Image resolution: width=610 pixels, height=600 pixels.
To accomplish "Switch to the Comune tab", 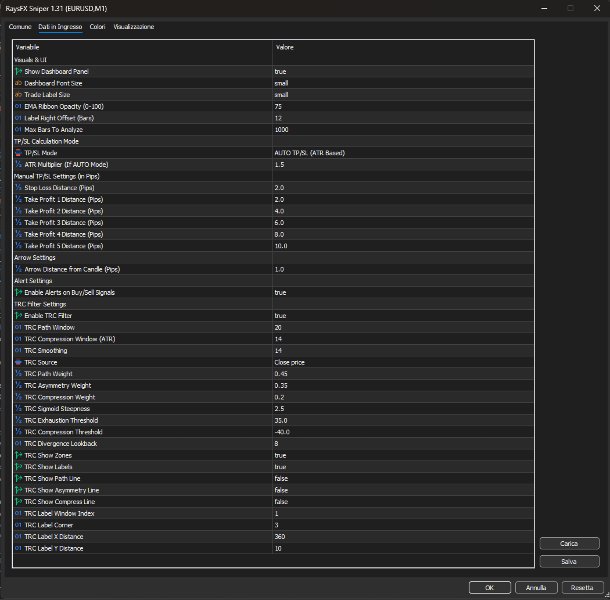I will tap(20, 27).
